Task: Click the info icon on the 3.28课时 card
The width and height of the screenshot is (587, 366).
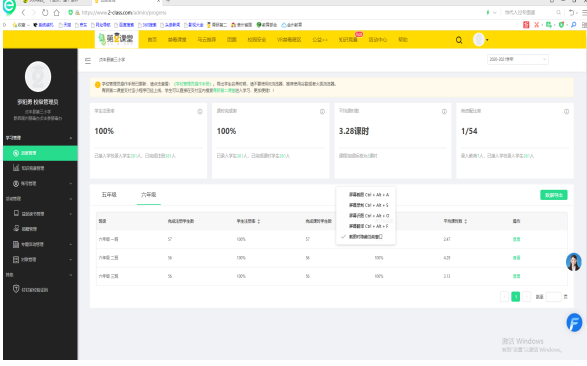Action: [444, 112]
